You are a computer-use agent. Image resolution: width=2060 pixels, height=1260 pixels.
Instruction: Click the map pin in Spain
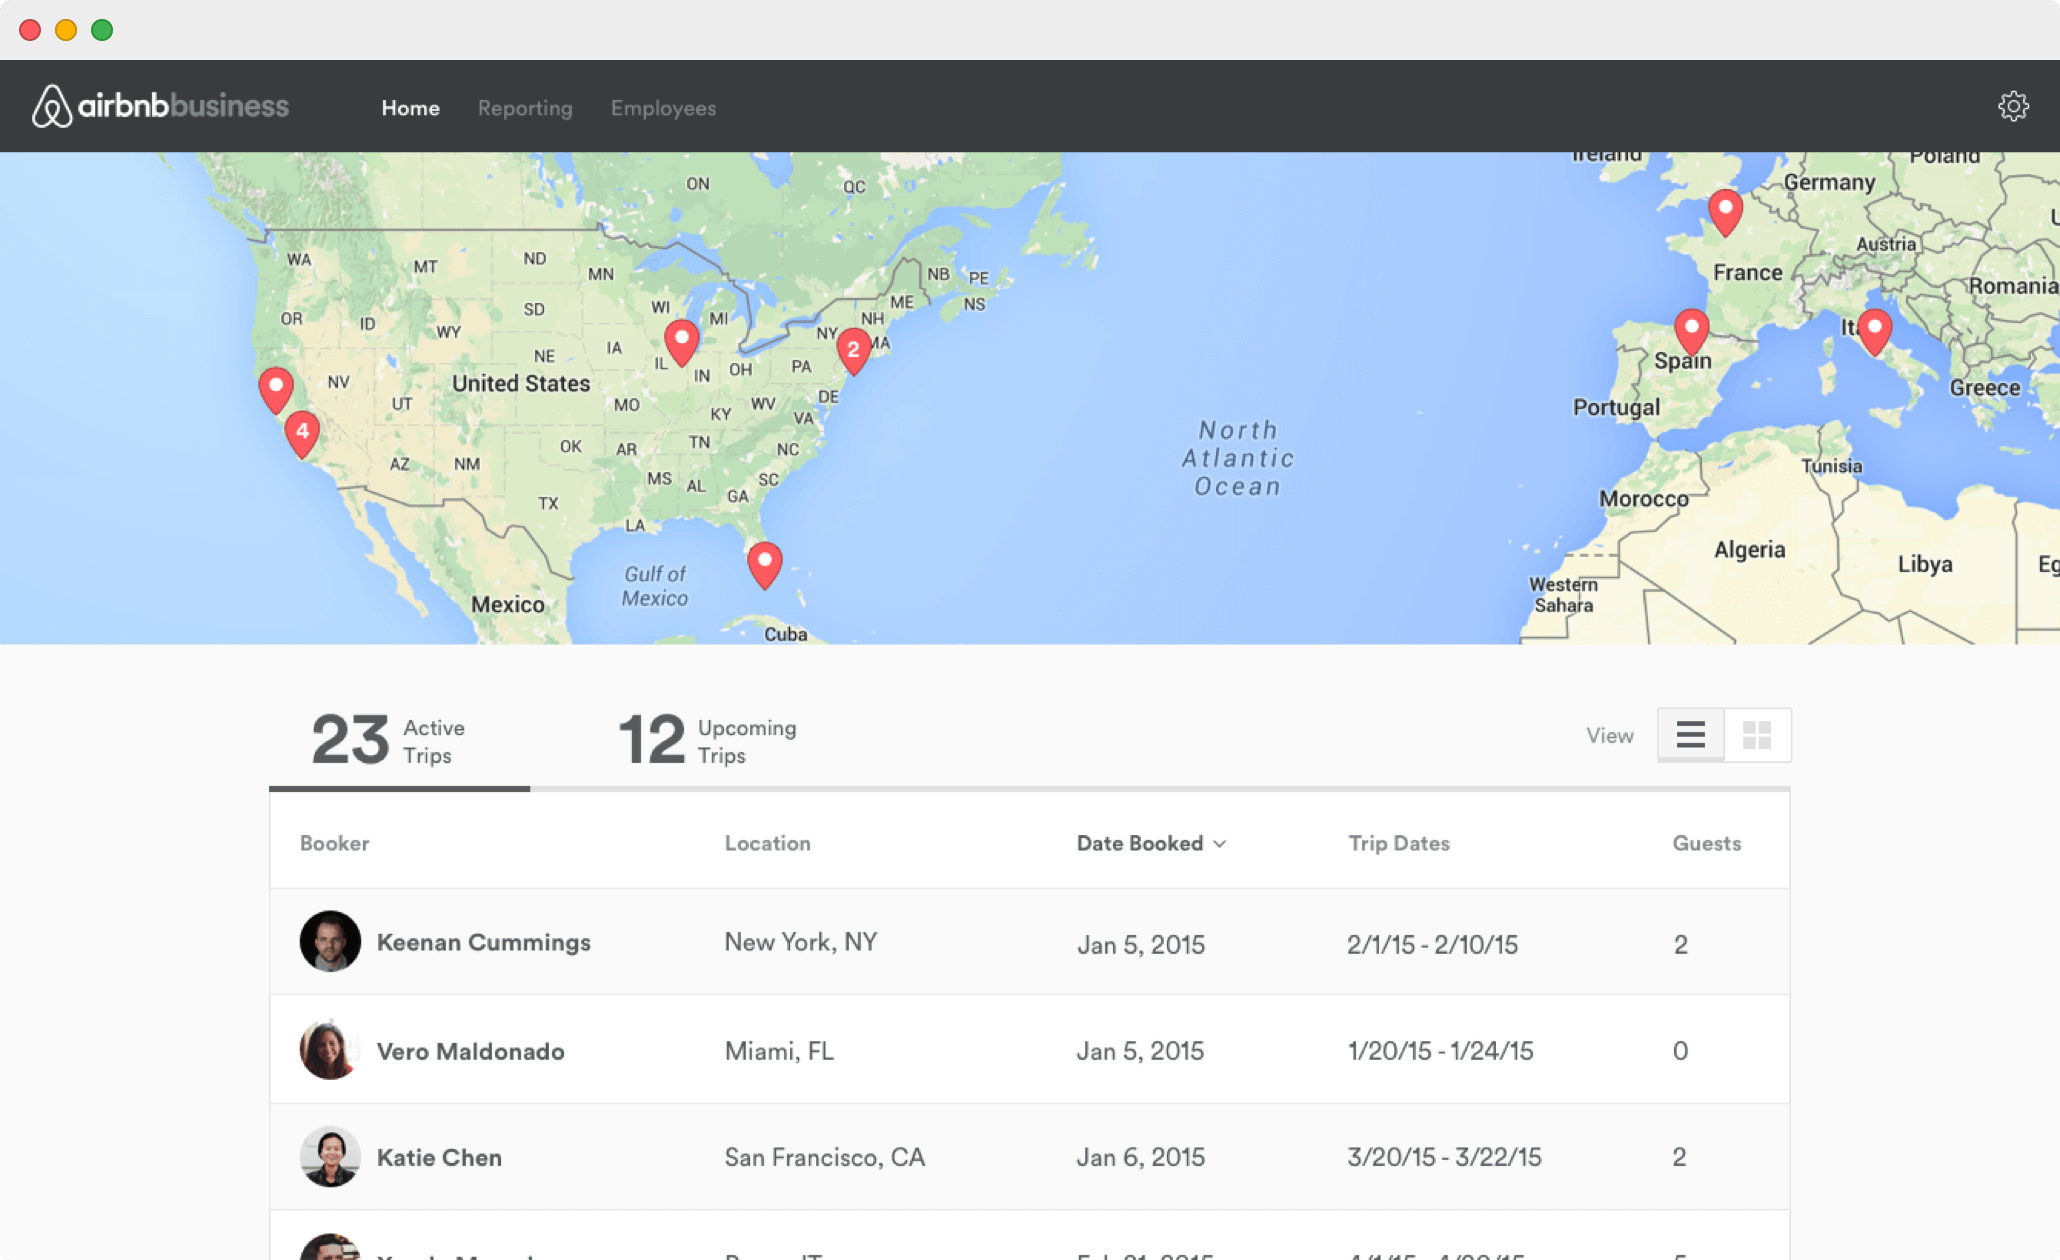1691,329
